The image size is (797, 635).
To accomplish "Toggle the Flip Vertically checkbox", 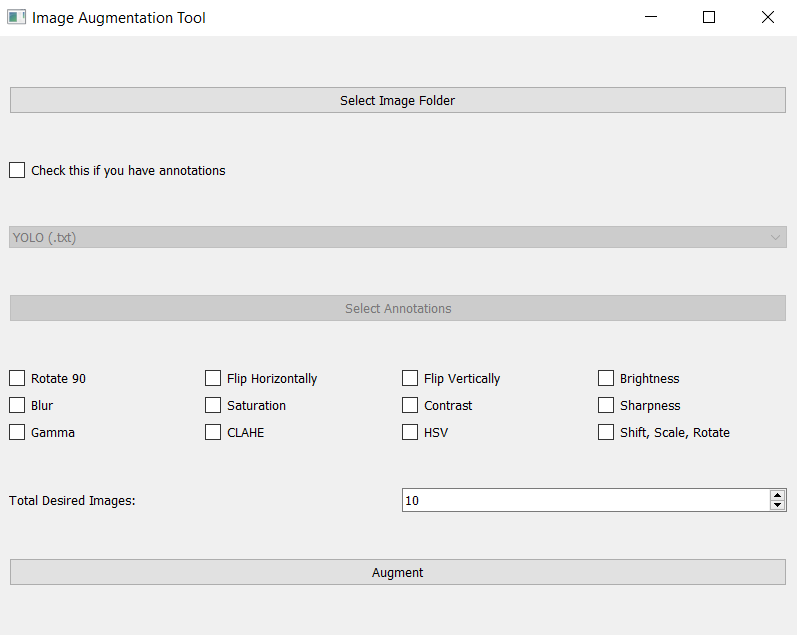I will (410, 378).
